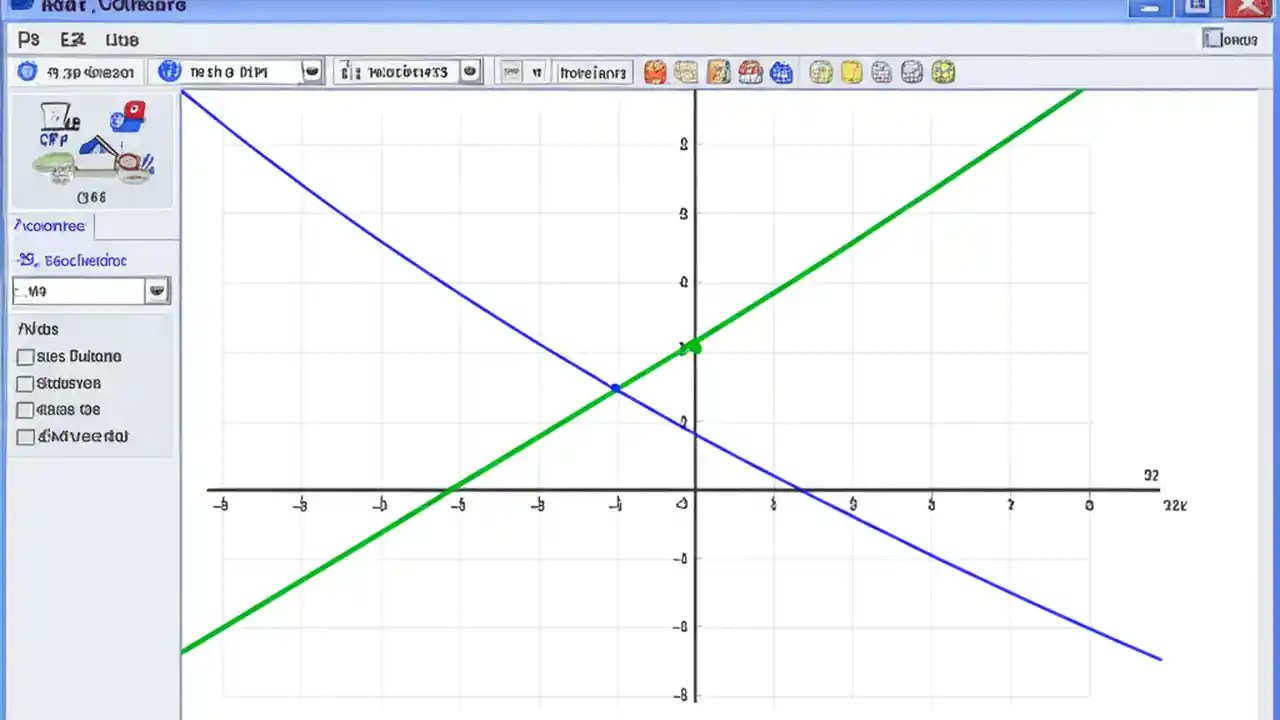Open the dropdown beside the sidebar input field
This screenshot has height=720, width=1280.
point(157,291)
